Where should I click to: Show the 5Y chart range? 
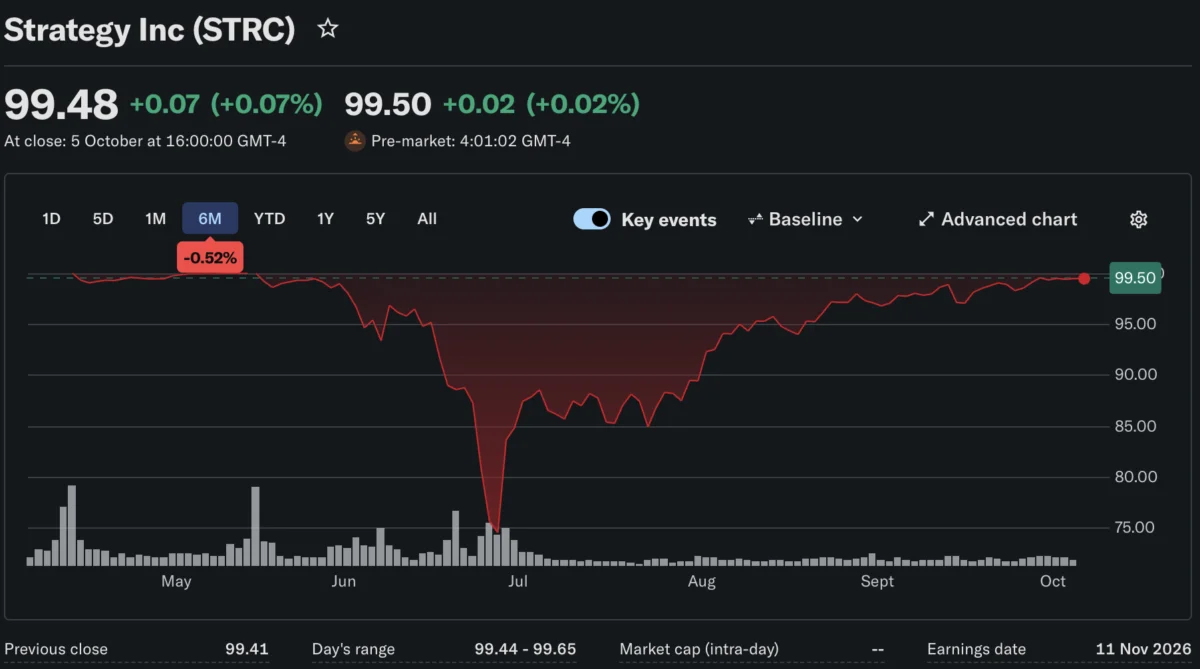(x=375, y=219)
